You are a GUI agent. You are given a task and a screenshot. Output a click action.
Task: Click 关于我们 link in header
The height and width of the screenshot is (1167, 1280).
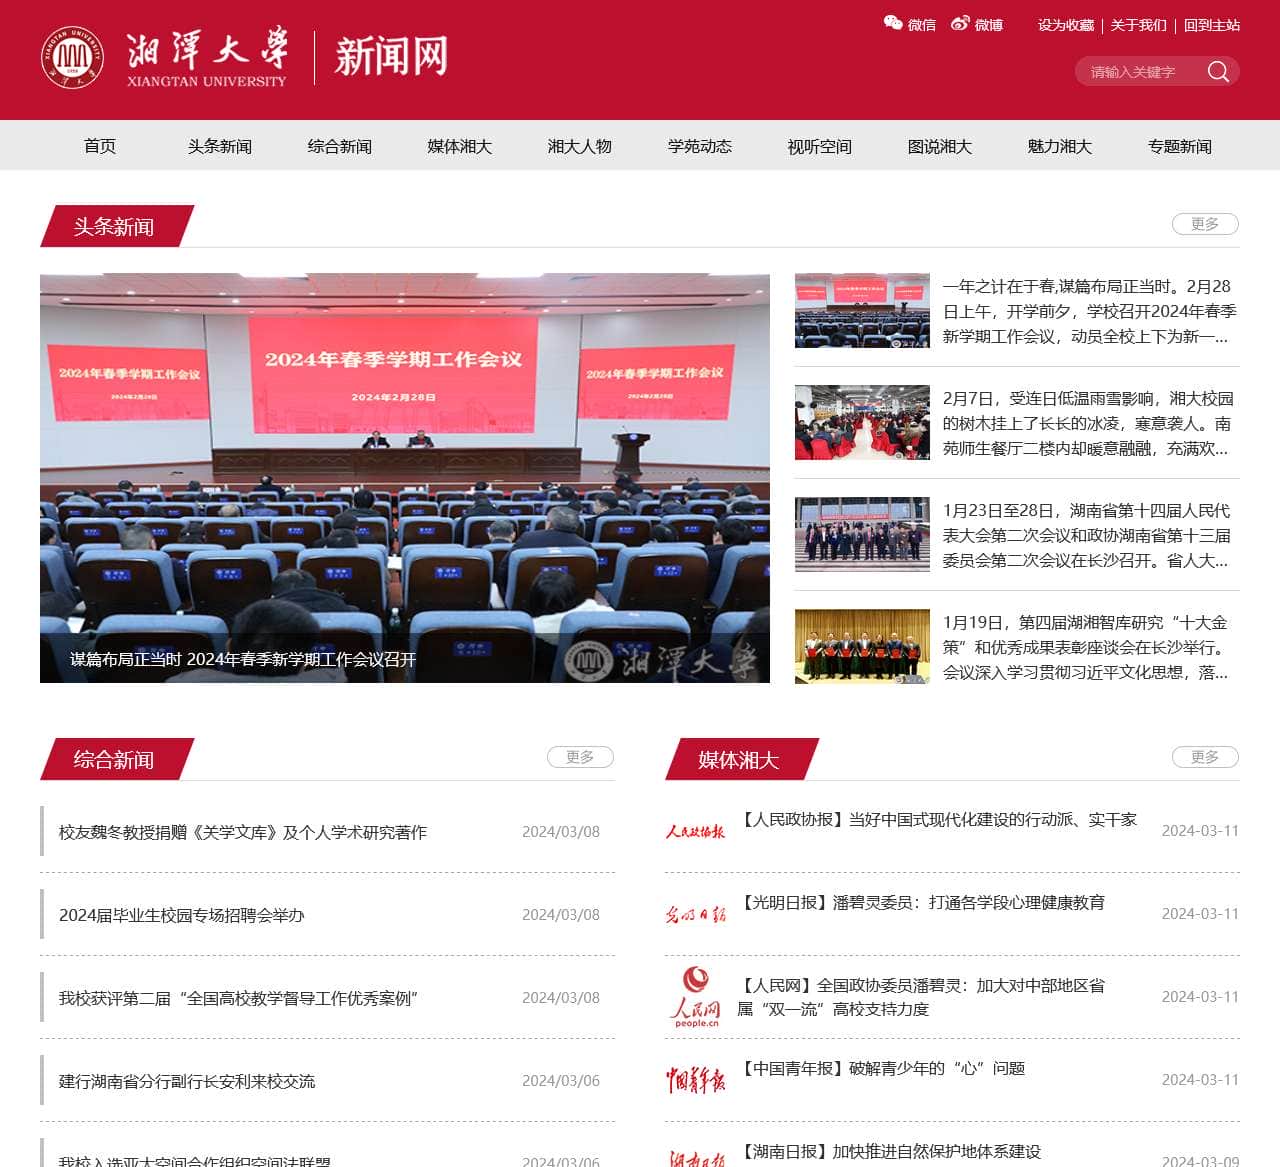click(1139, 25)
